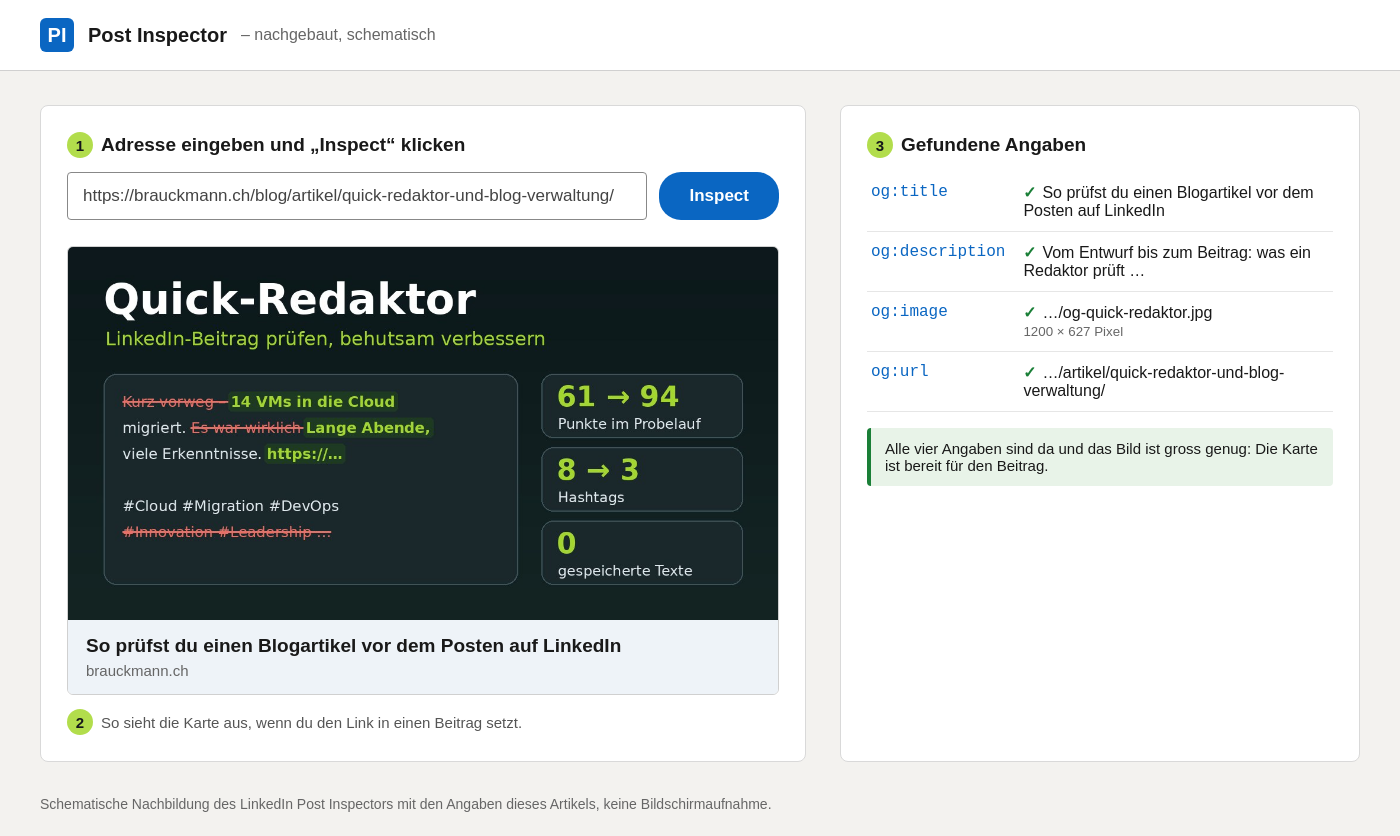Screen dimensions: 1400x836
Task: Click the footer note 'Schematische Nachbildung'
Action: point(405,804)
